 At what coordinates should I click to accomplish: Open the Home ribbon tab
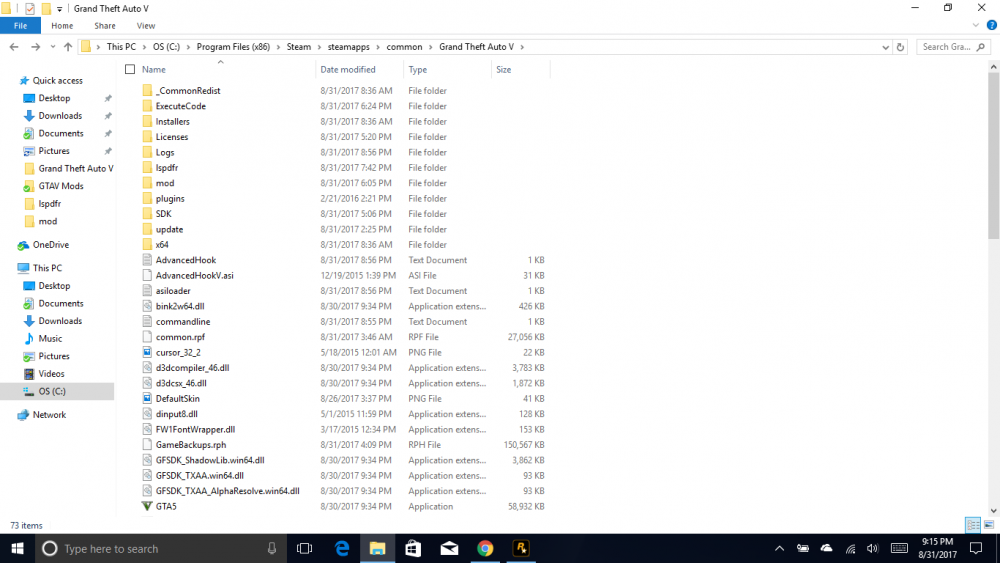pos(62,26)
